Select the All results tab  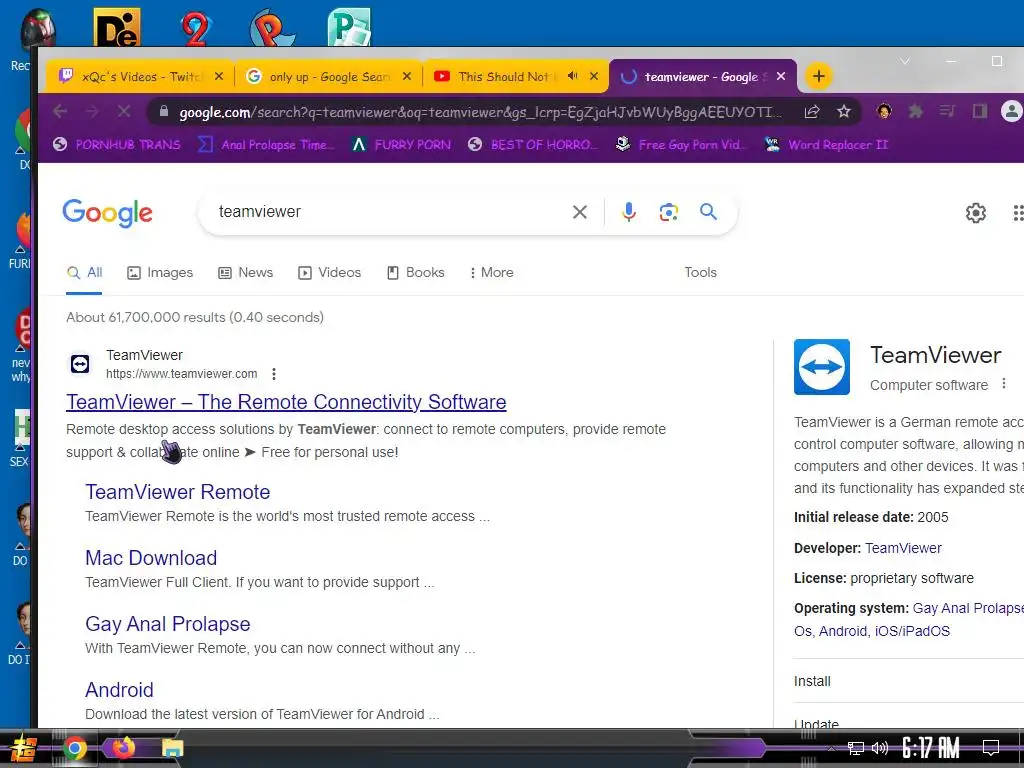tap(84, 272)
